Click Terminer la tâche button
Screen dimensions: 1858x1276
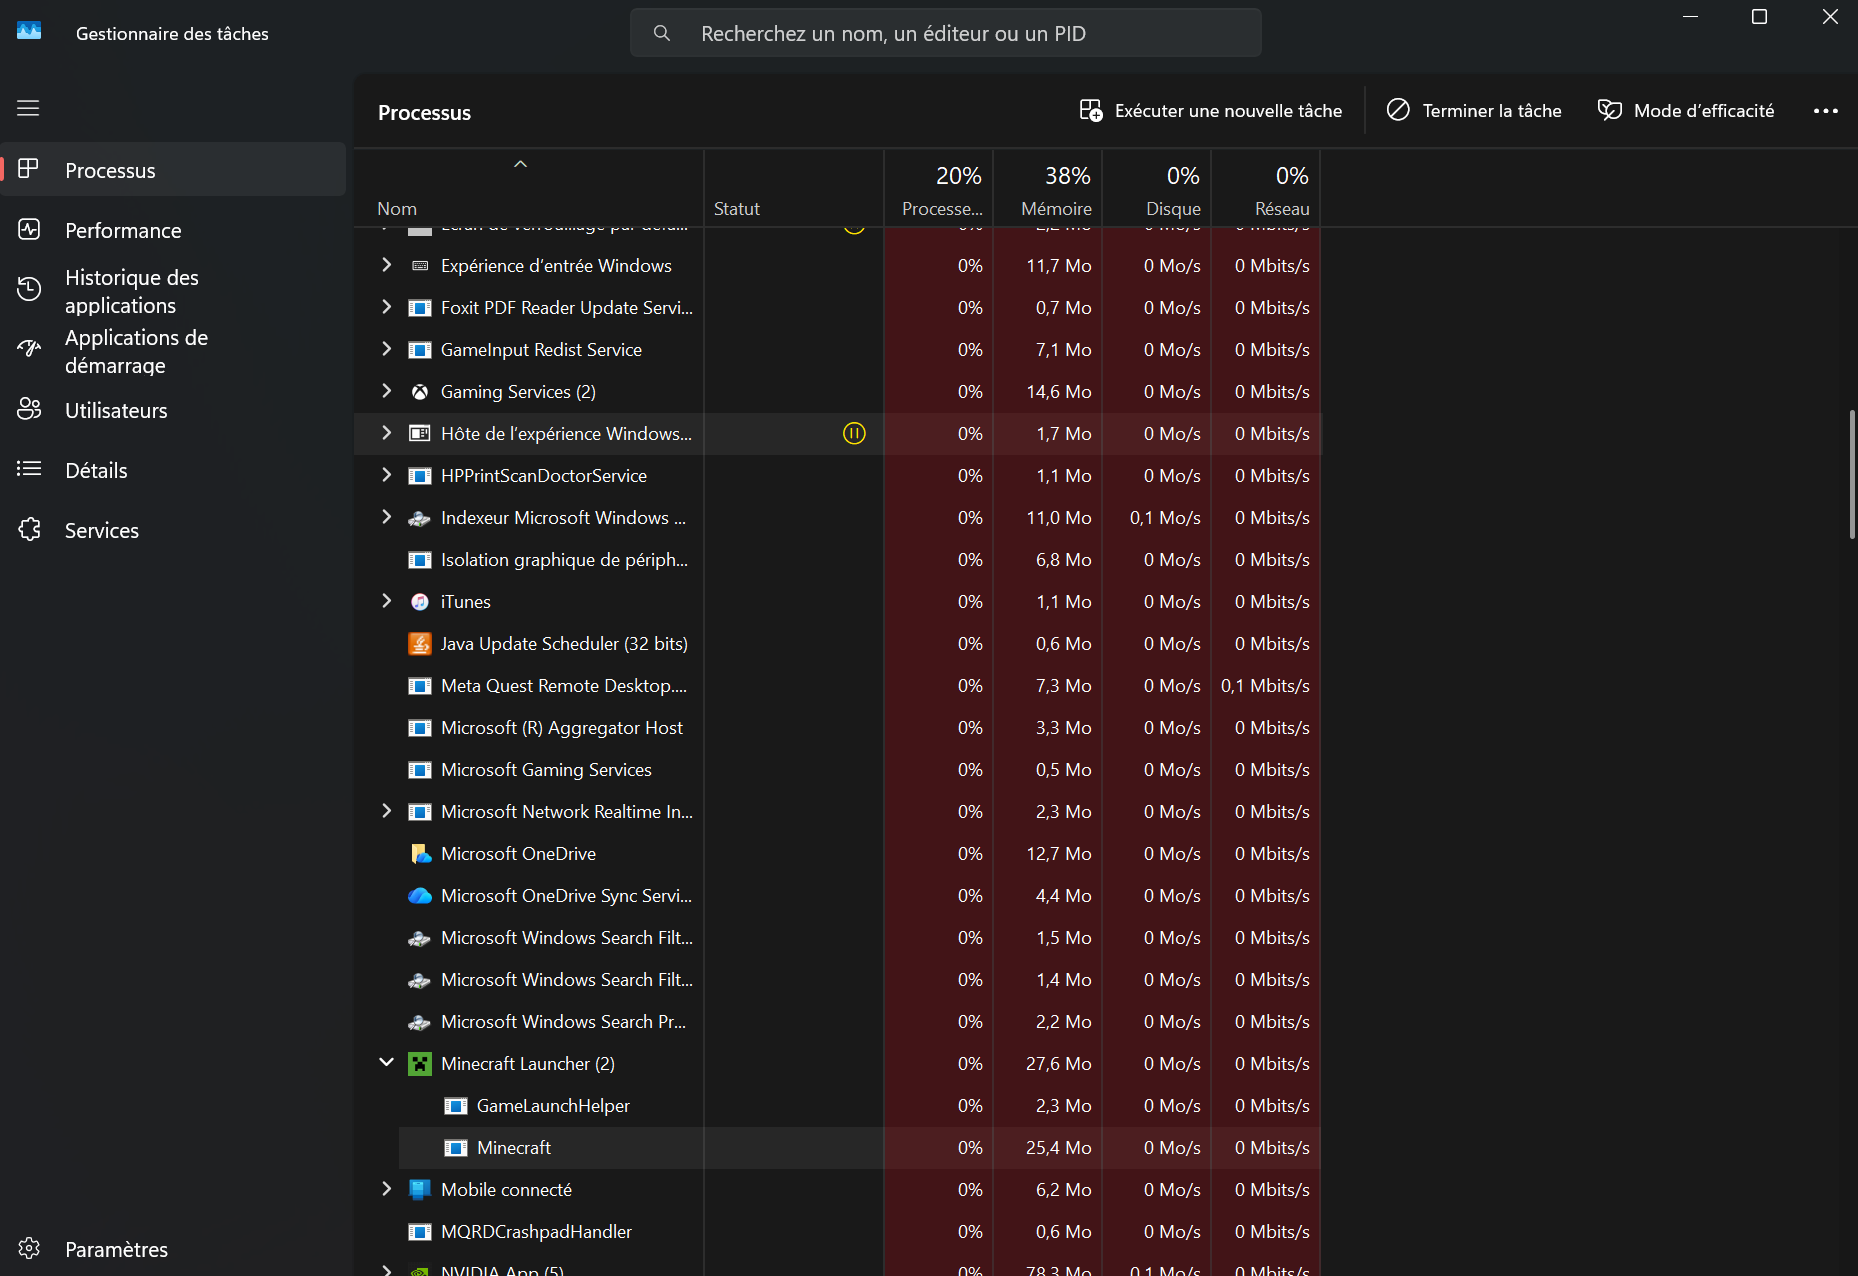(1474, 111)
